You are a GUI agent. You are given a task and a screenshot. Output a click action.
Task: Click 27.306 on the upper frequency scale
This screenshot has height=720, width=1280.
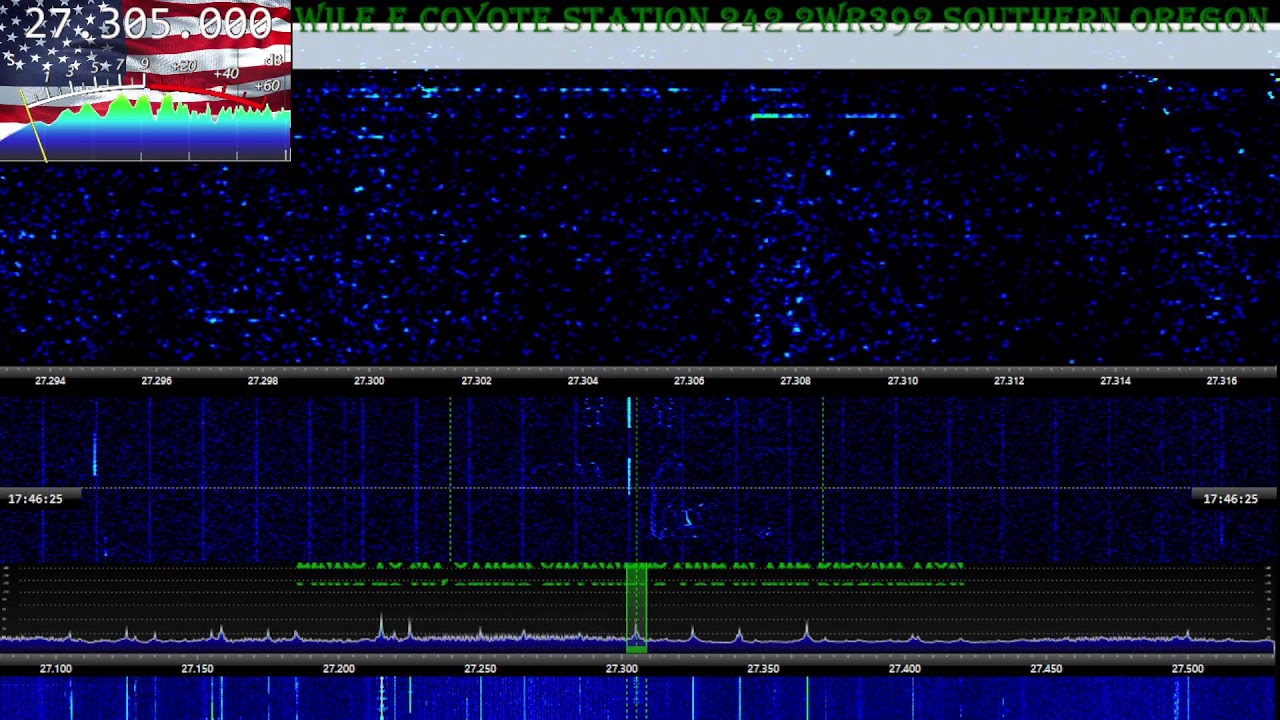pos(689,381)
